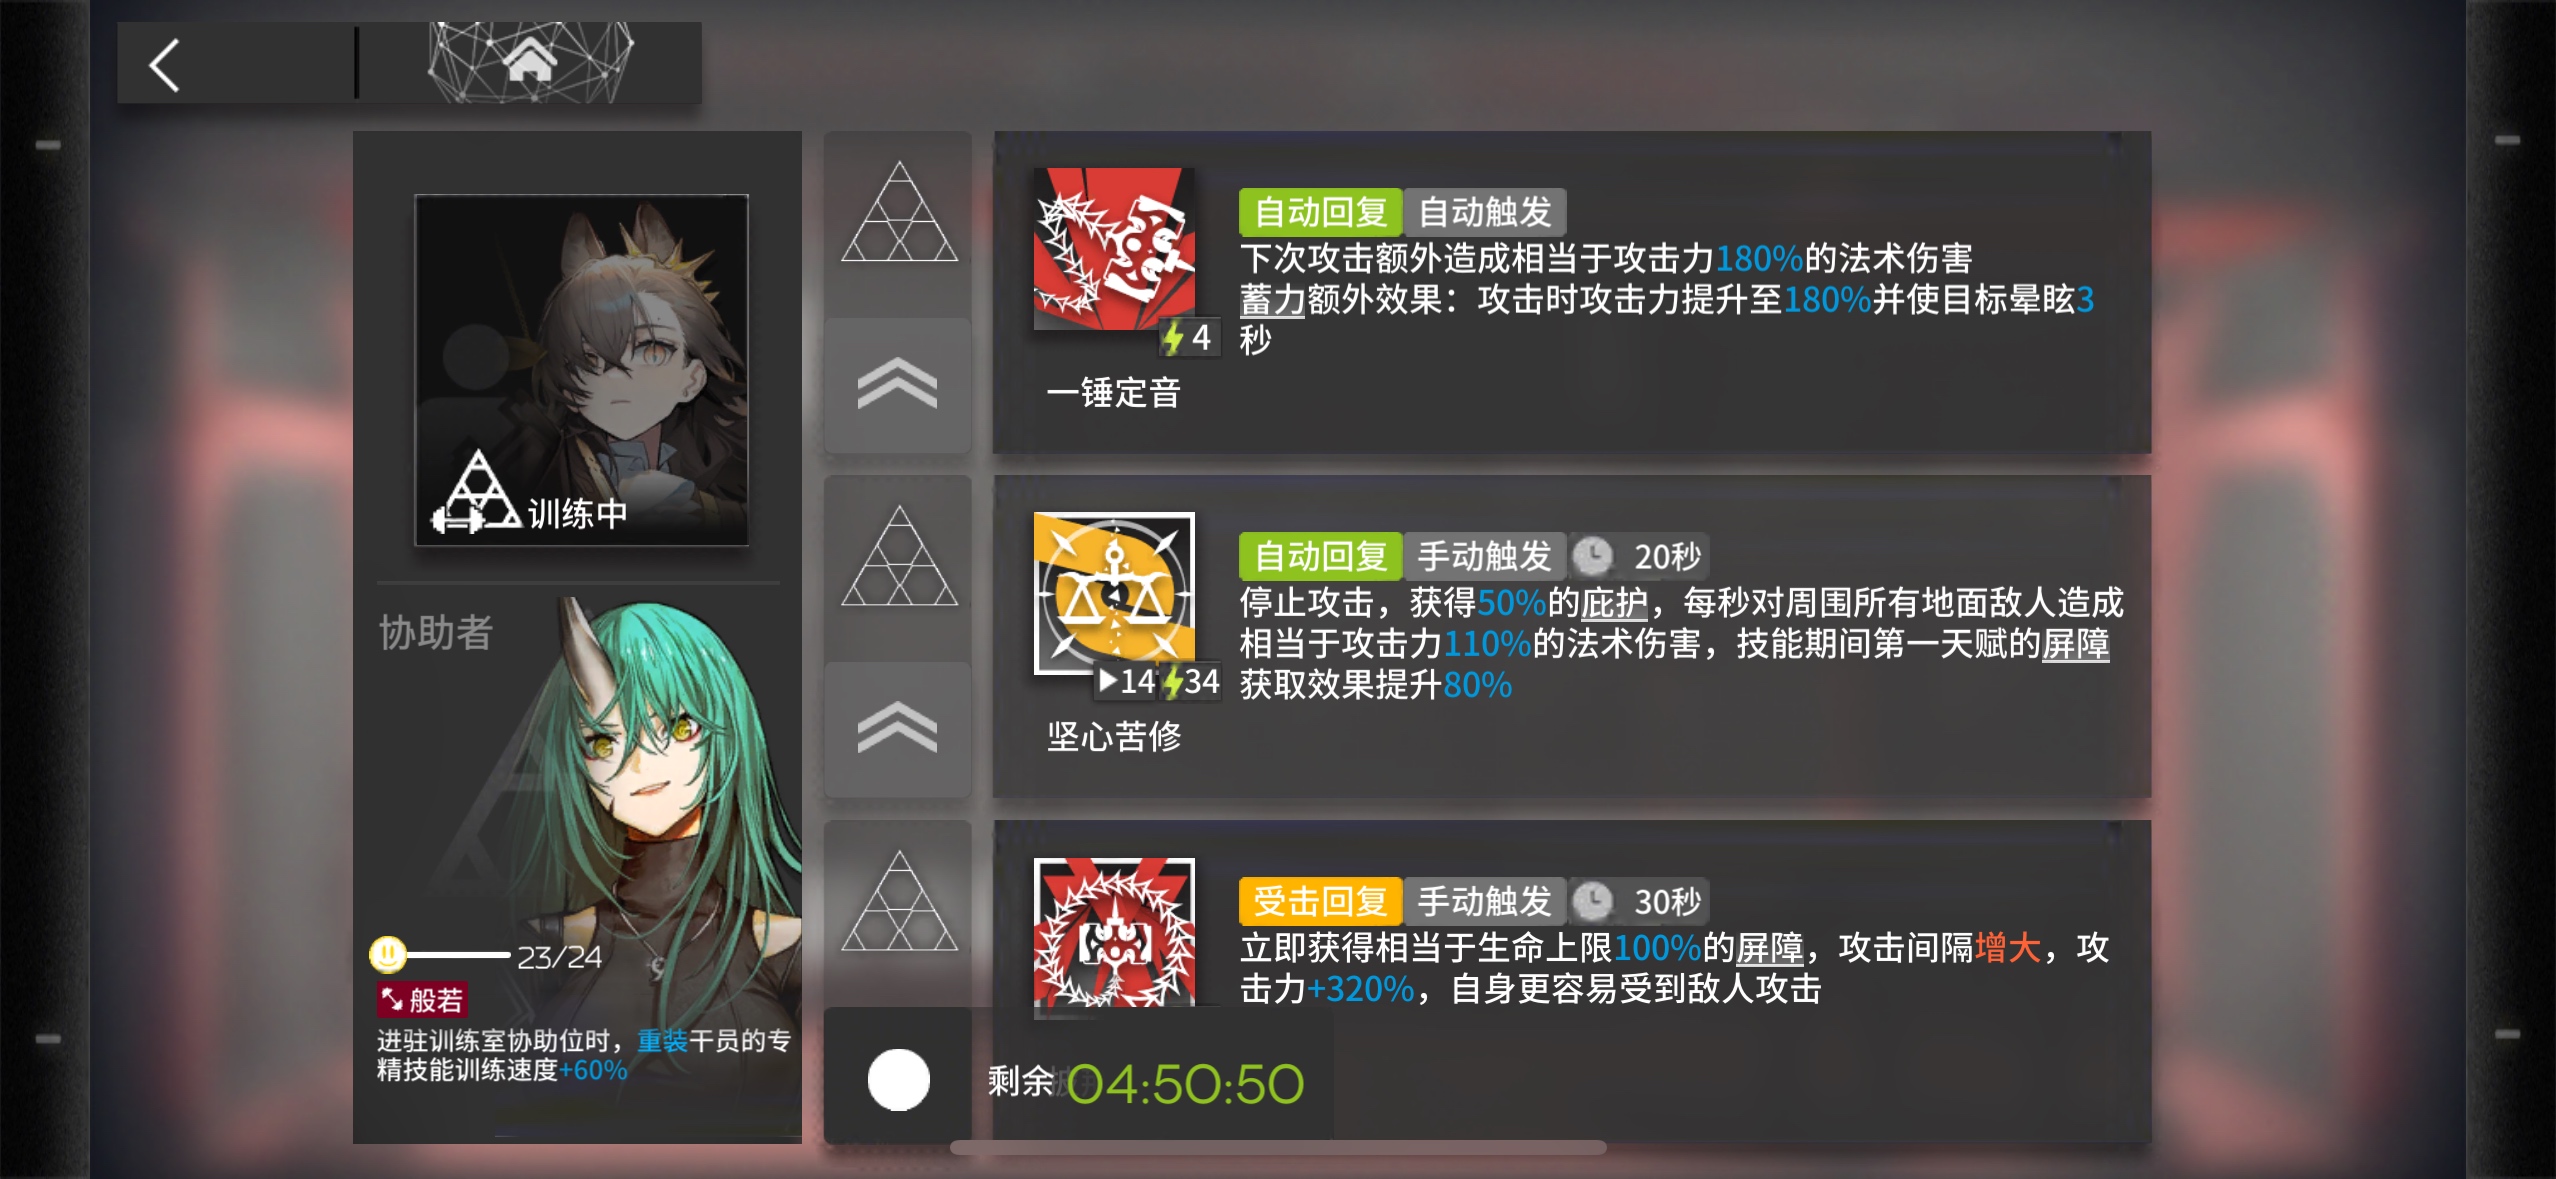2556x1179 pixels.
Task: Select the 坚心苦修 skill icon
Action: (1114, 593)
